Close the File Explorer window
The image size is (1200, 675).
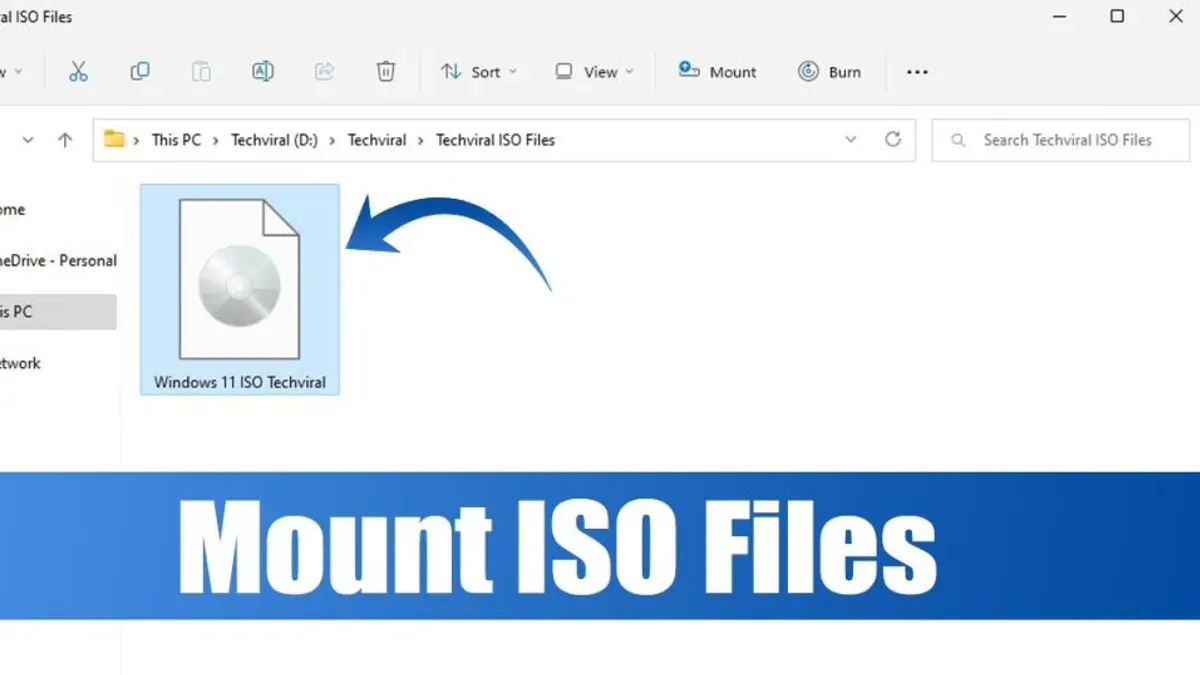(1176, 16)
